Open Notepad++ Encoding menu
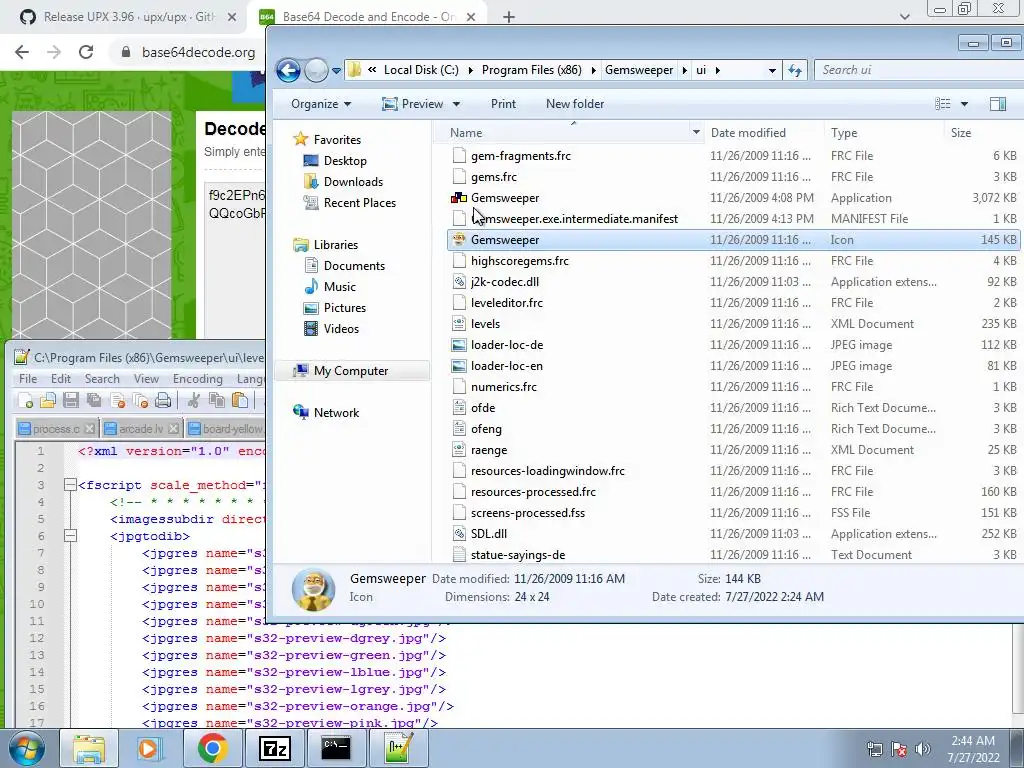This screenshot has width=1024, height=768. click(x=198, y=379)
